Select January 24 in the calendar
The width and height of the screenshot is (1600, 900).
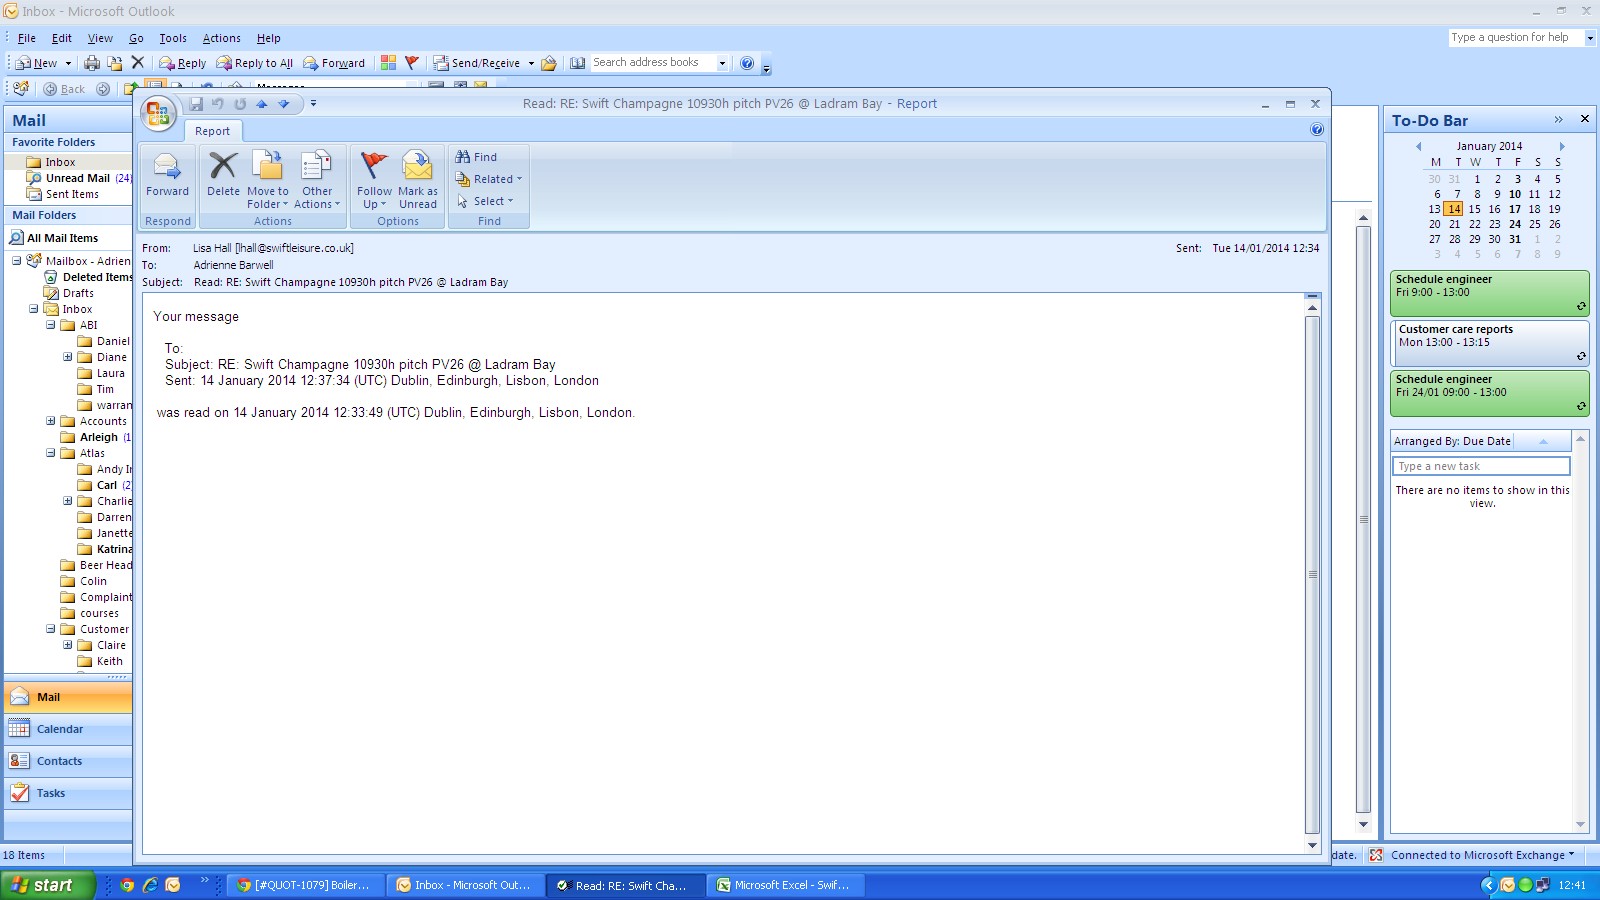(1514, 224)
